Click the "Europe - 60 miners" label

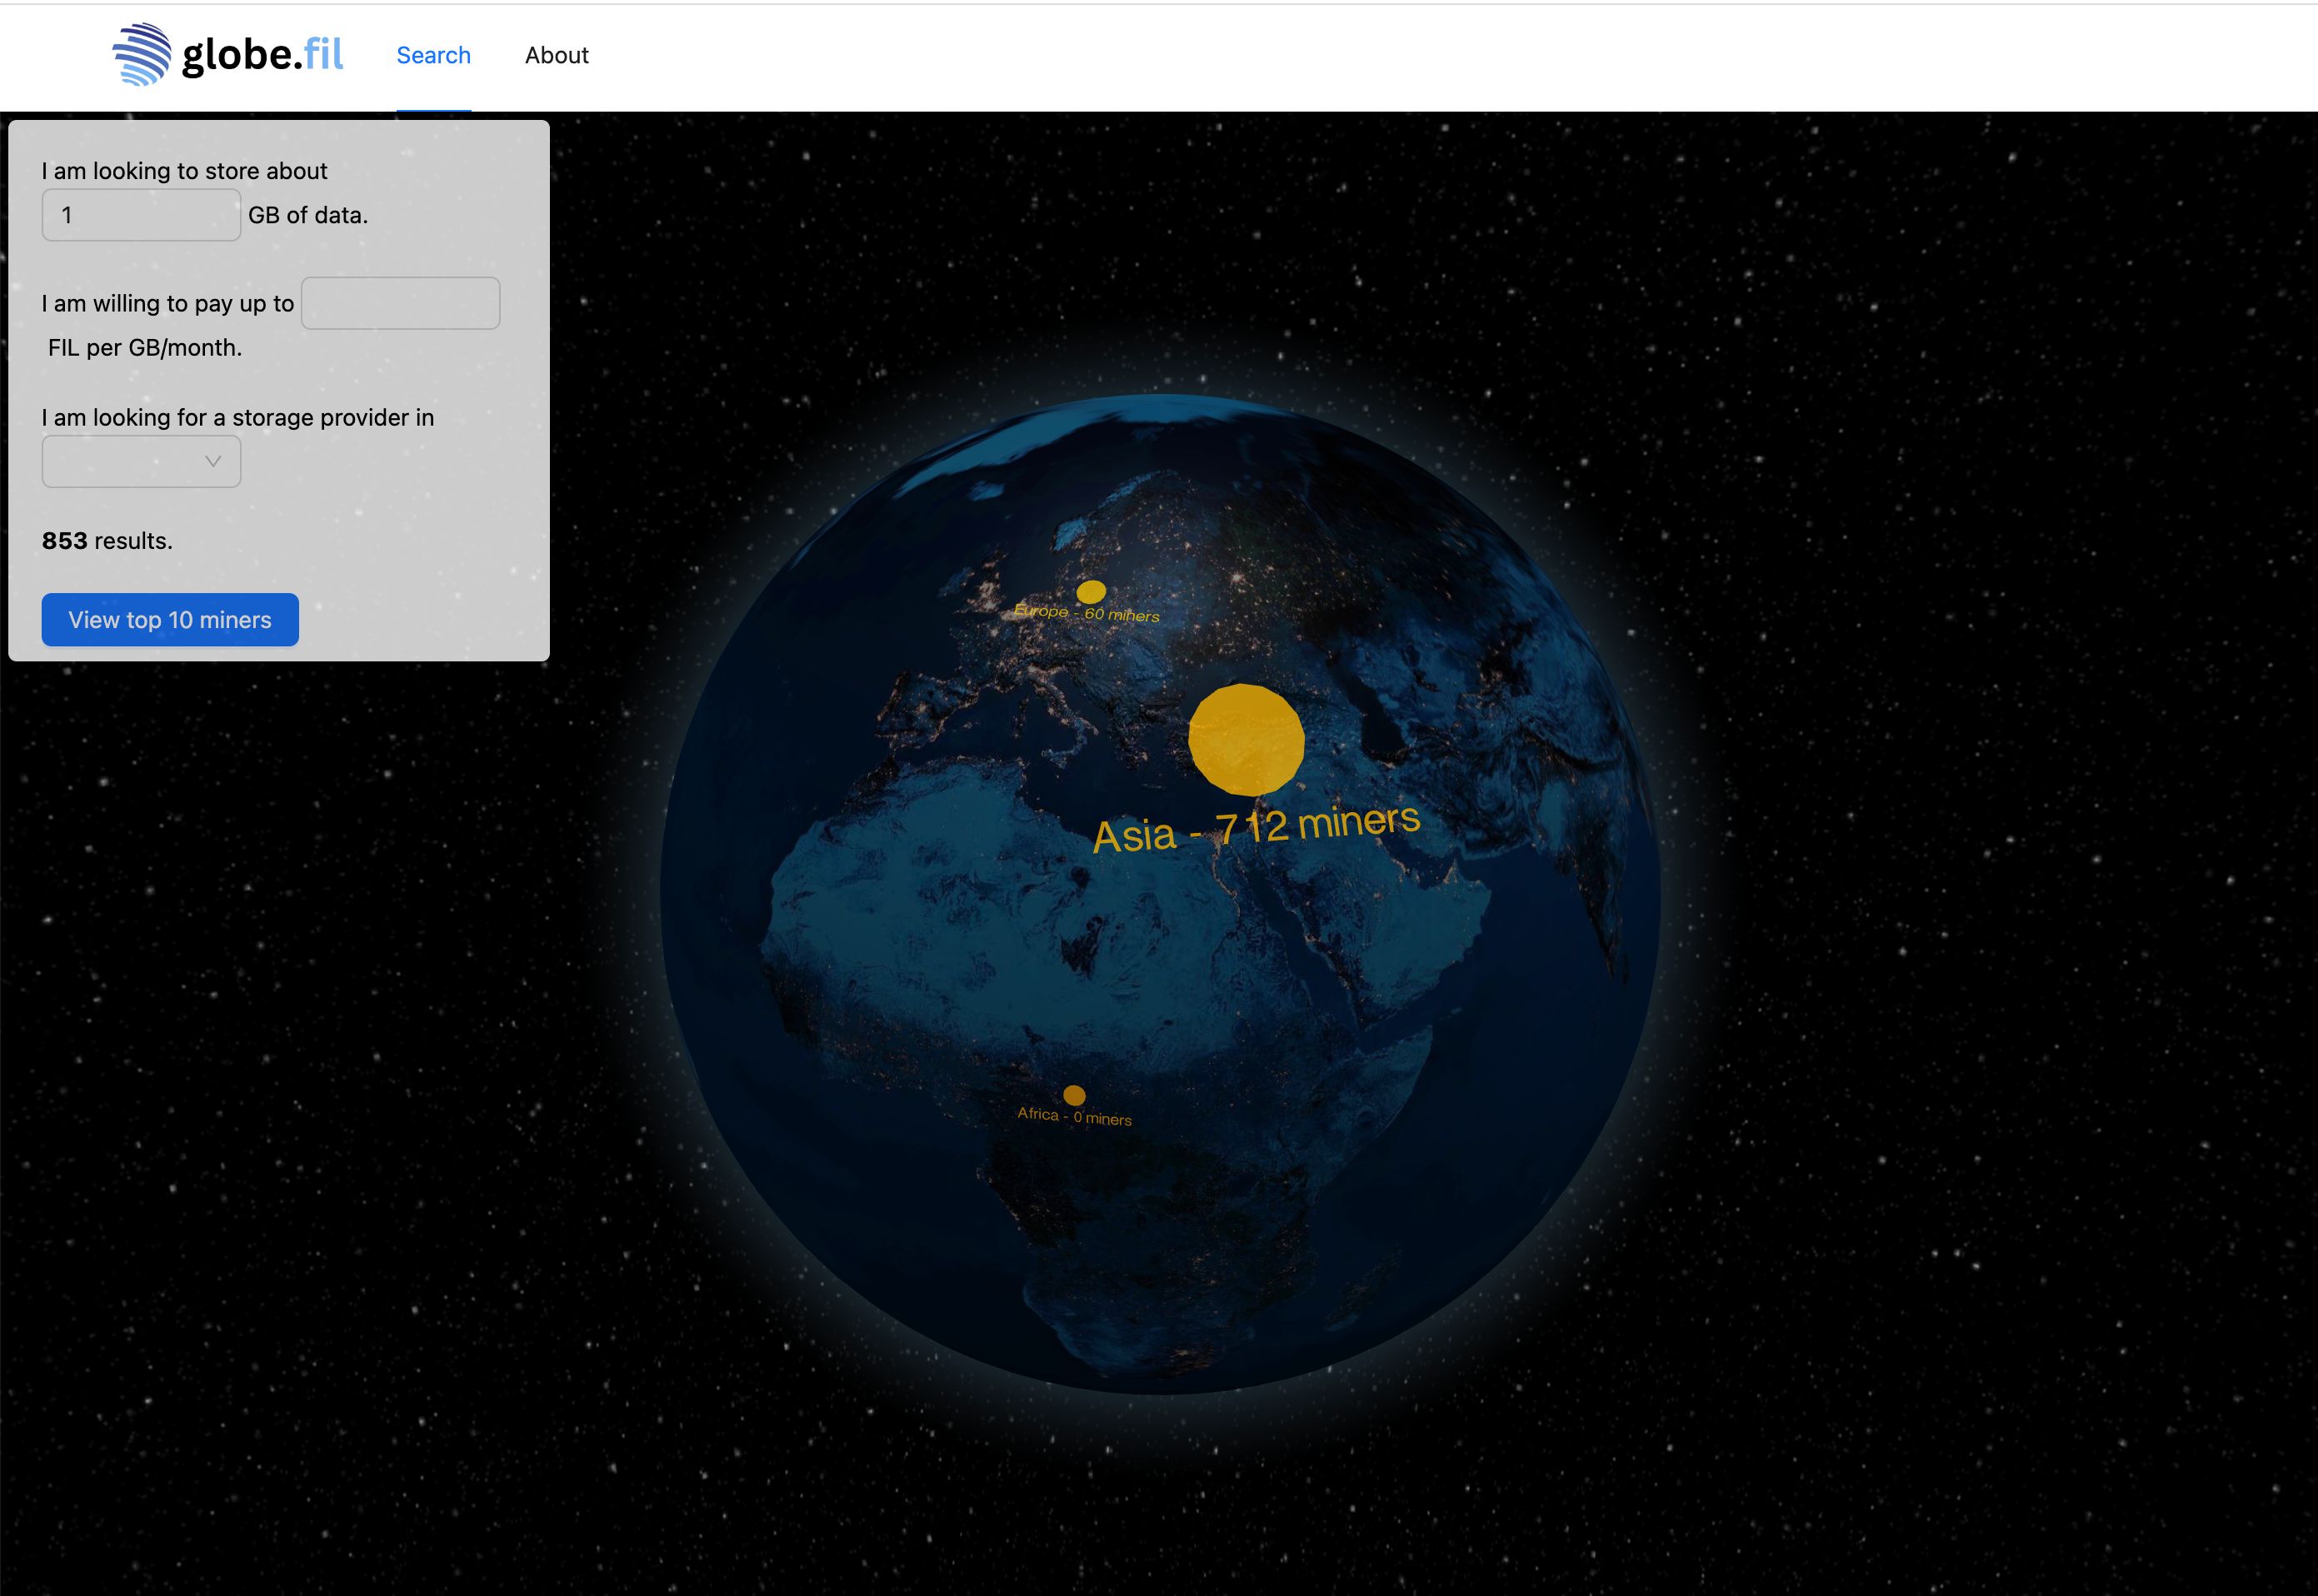(1087, 612)
